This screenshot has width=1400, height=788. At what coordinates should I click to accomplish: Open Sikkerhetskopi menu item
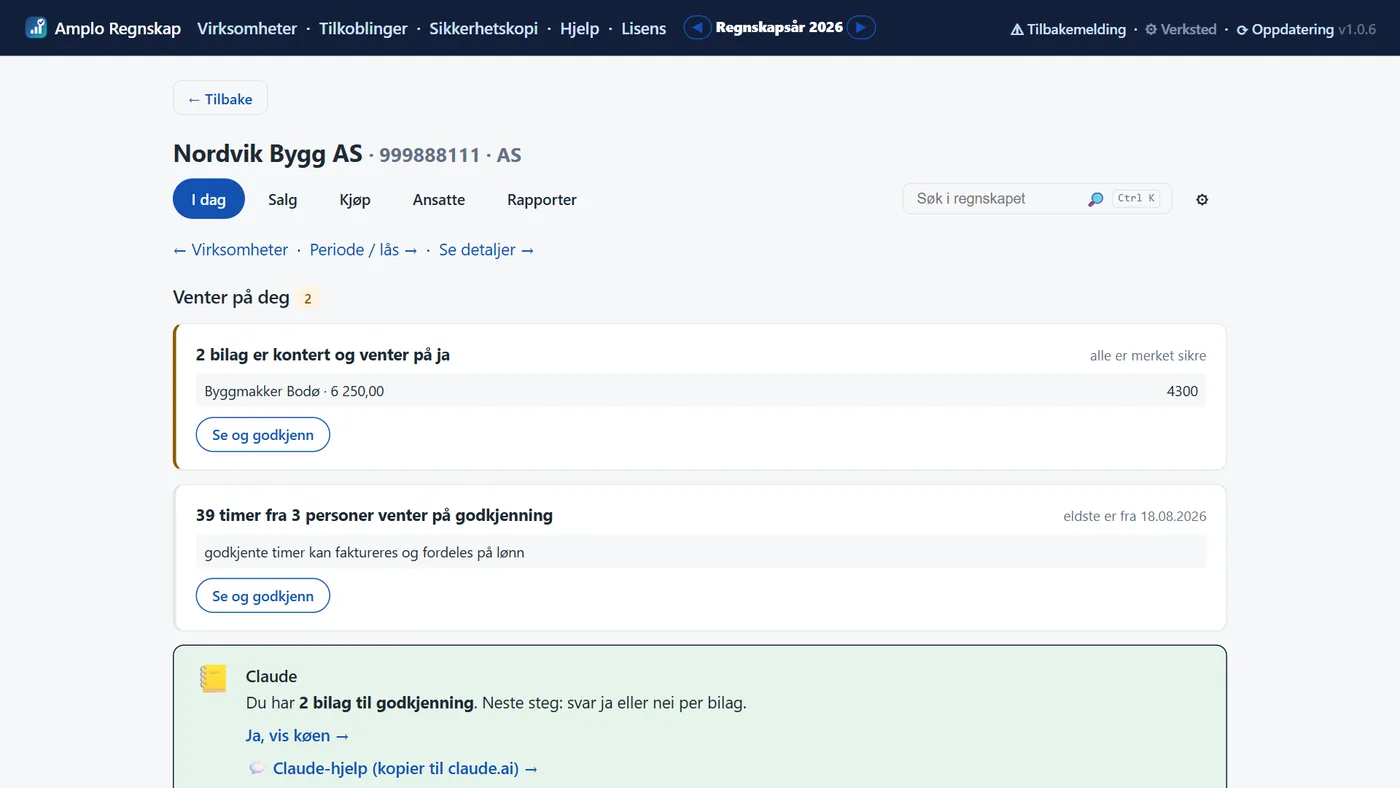483,28
